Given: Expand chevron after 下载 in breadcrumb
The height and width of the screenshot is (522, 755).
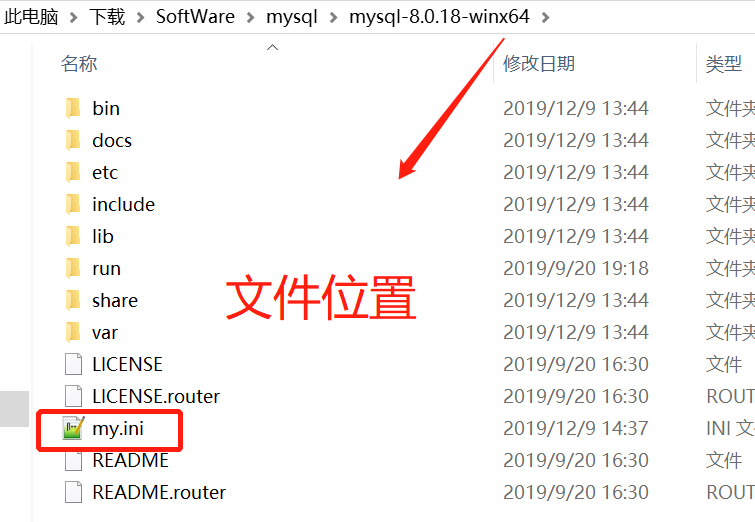Looking at the screenshot, I should [x=141, y=18].
